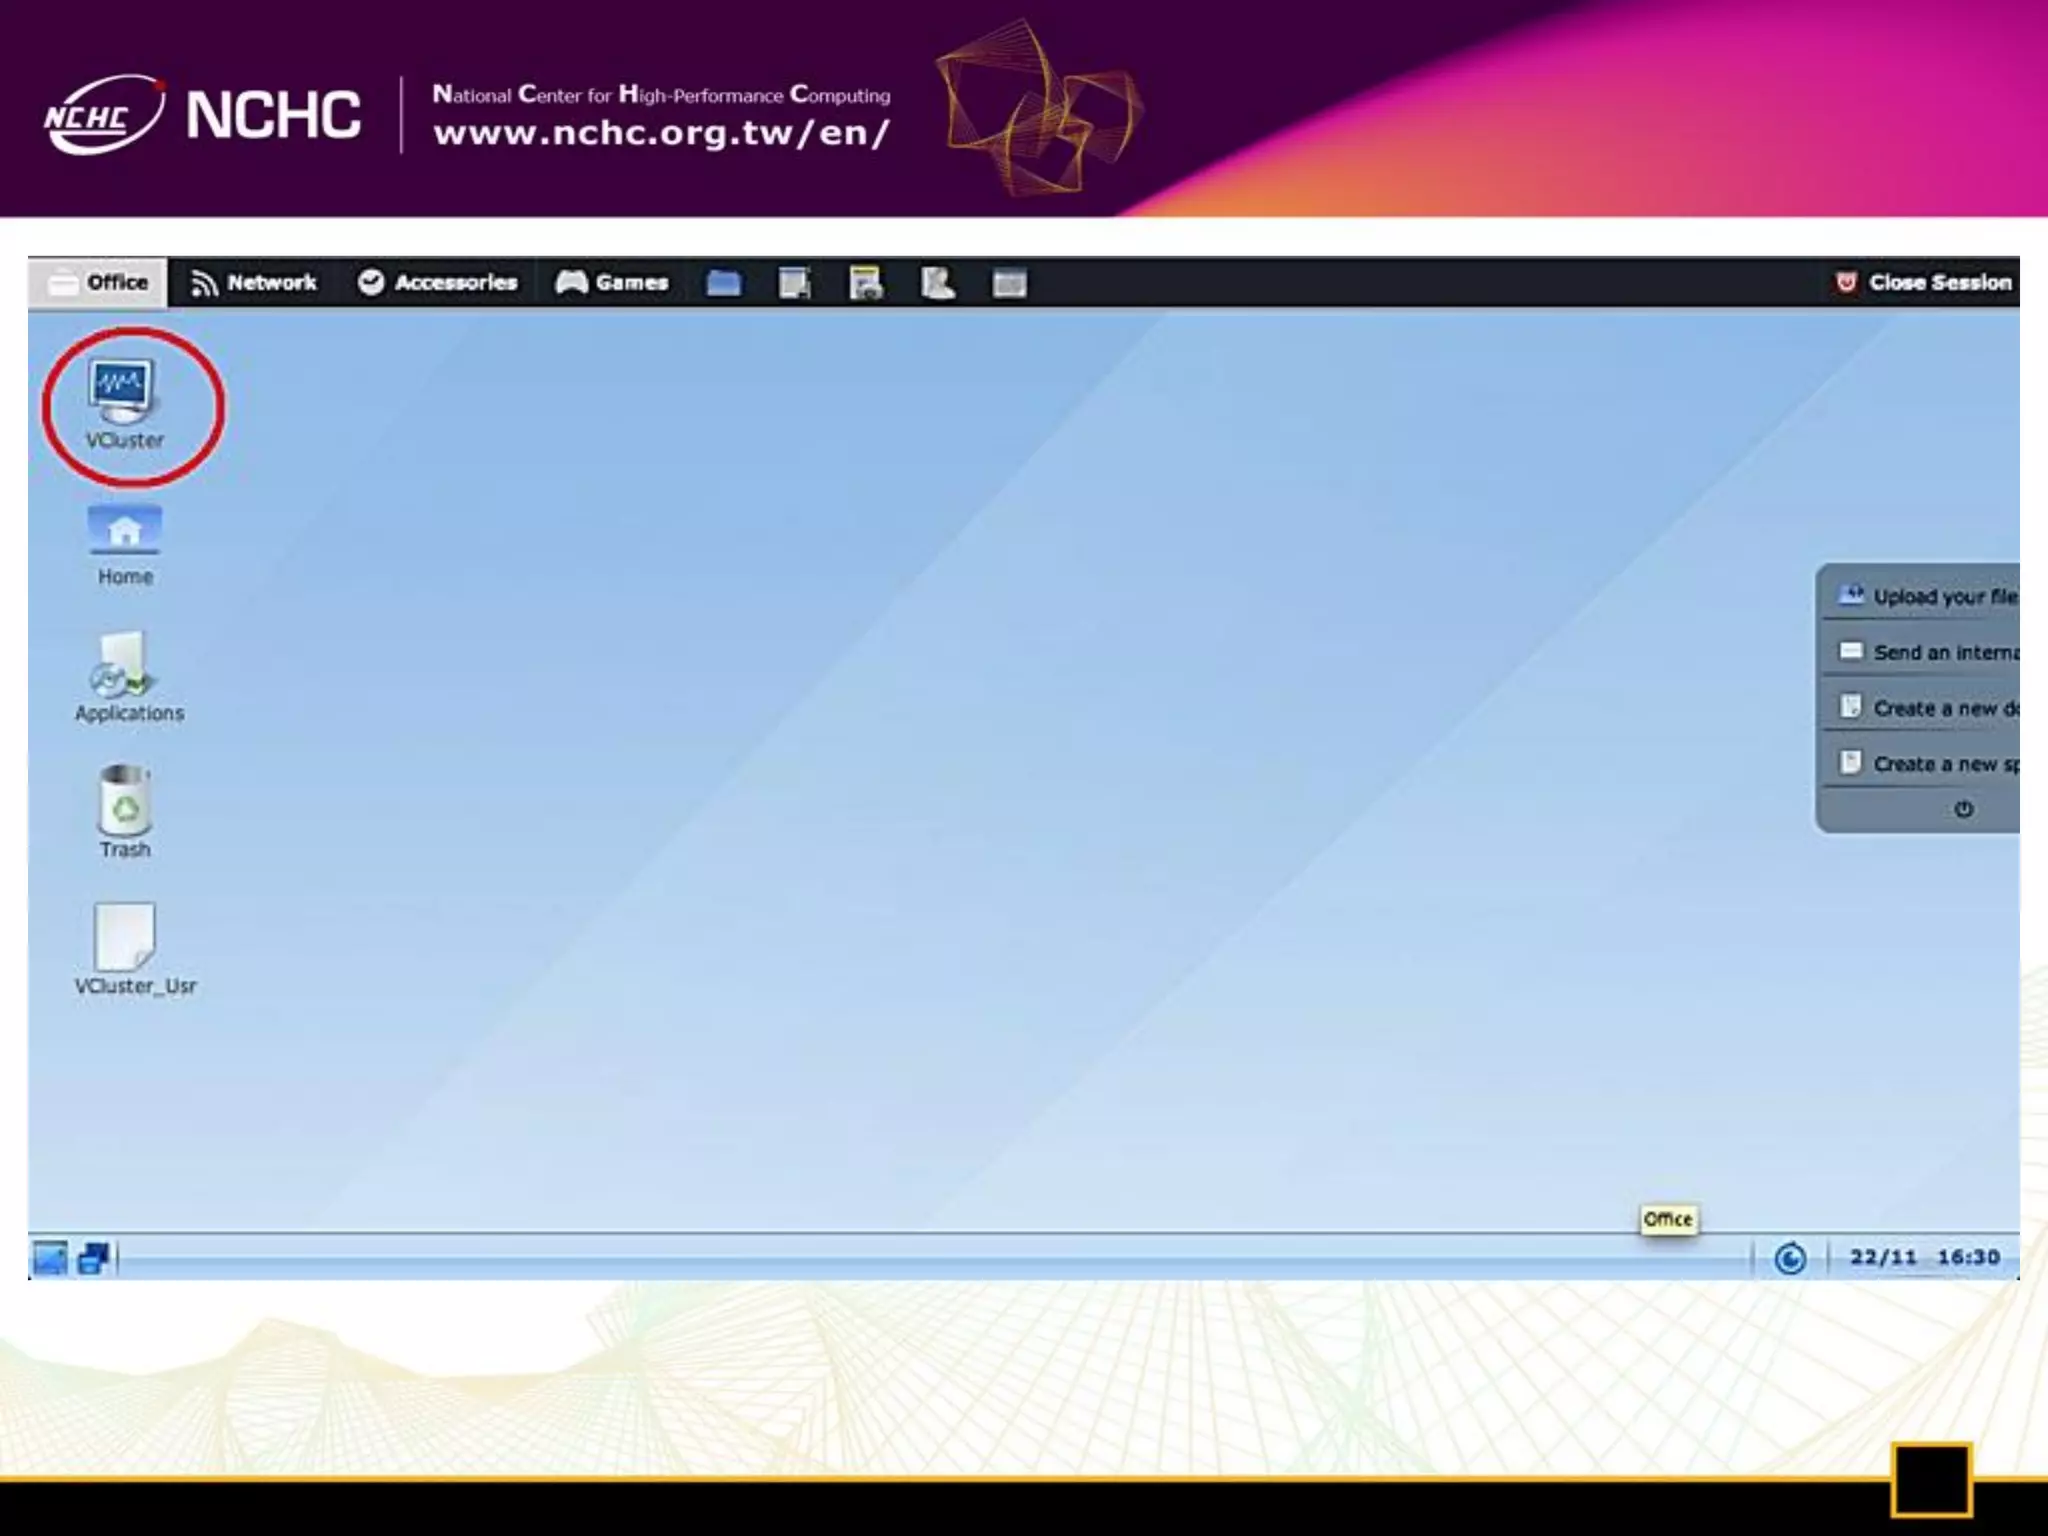Open the VCluster desktop icon
This screenshot has width=2048, height=1536.
tap(122, 394)
